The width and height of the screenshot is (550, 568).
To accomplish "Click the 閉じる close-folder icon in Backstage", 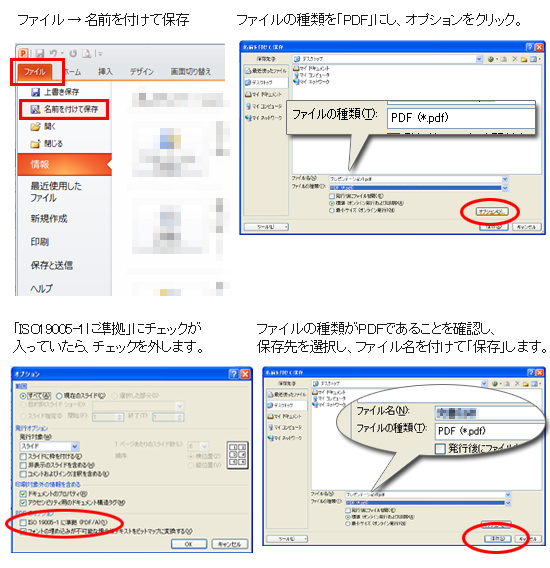I will pyautogui.click(x=36, y=144).
